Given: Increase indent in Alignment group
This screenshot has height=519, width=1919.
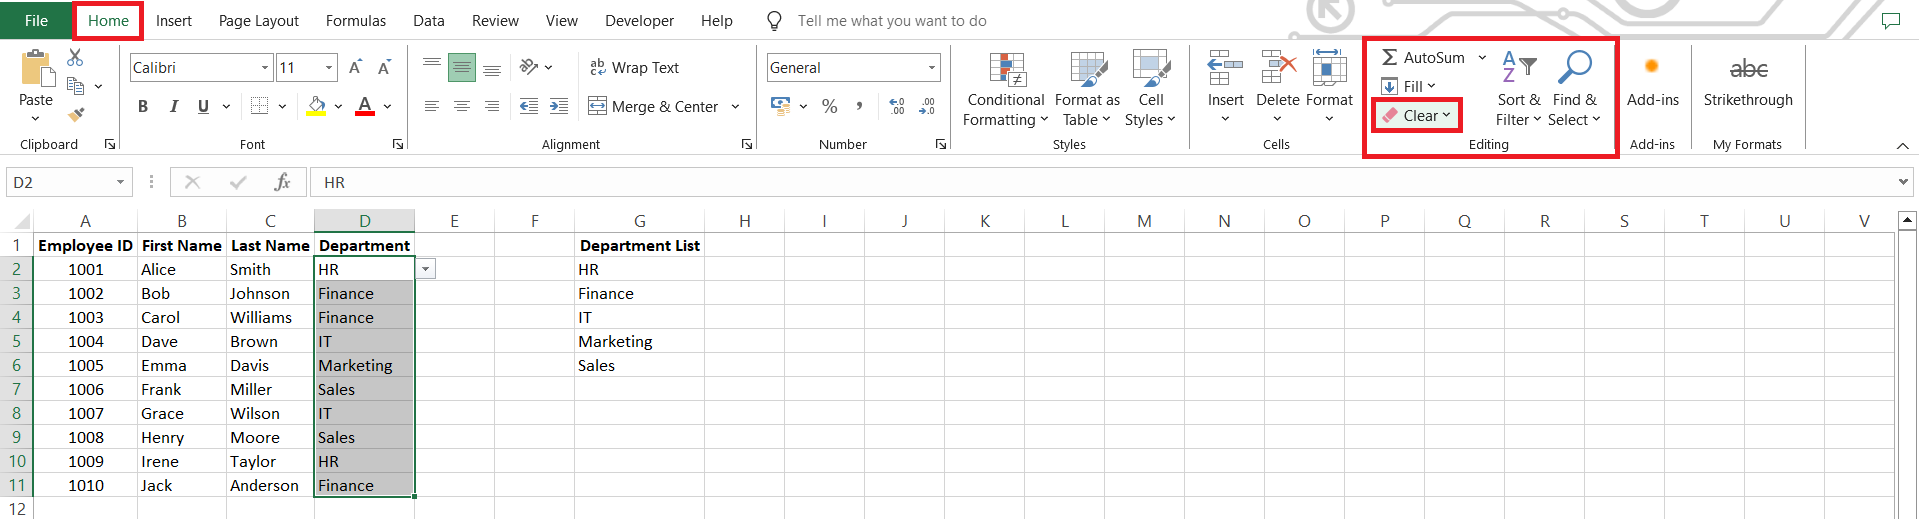Looking at the screenshot, I should [x=559, y=106].
